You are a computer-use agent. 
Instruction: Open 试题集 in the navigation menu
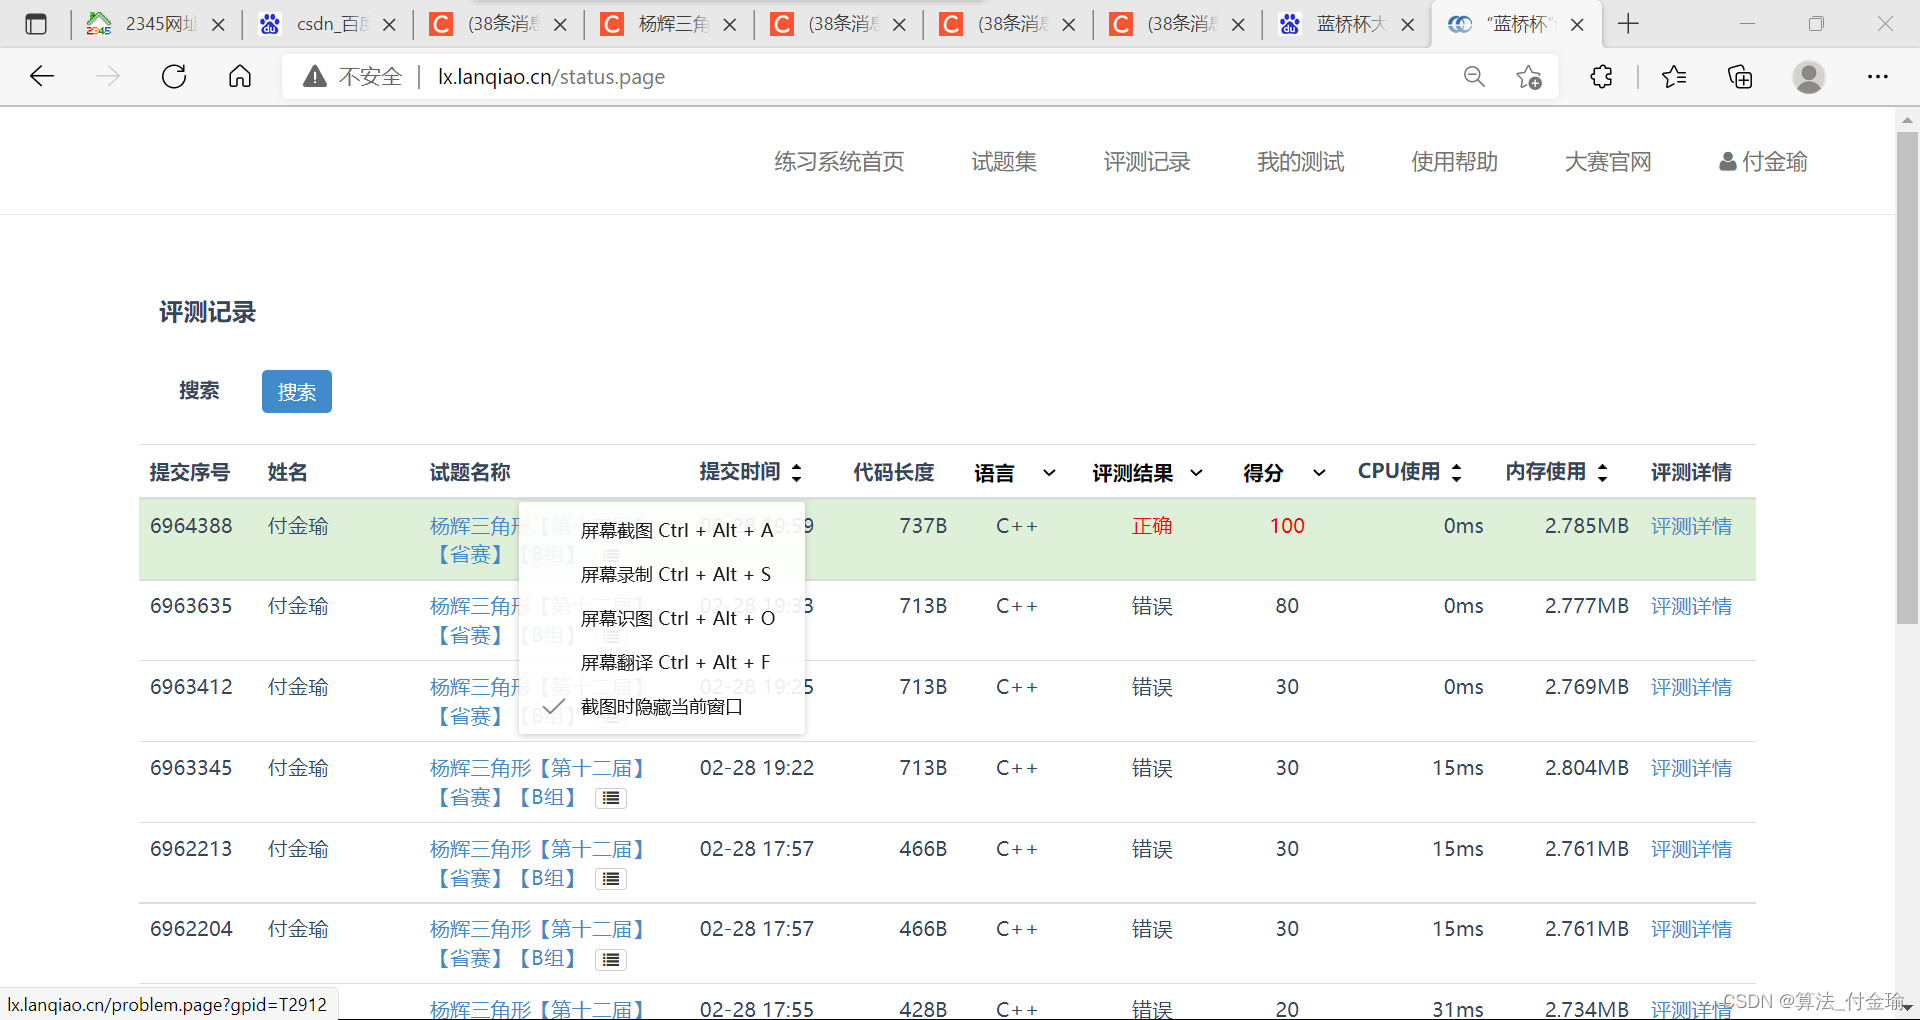click(x=1003, y=161)
